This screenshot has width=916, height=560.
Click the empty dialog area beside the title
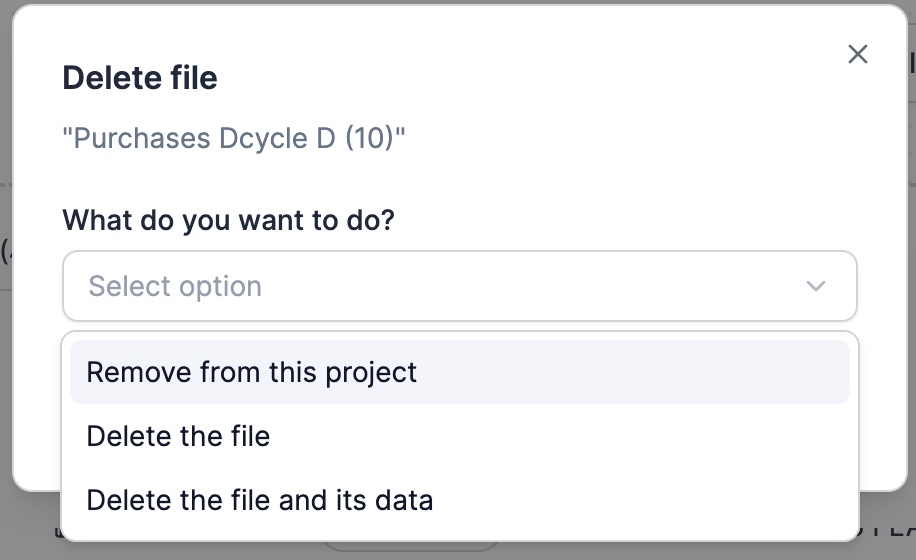(526, 78)
